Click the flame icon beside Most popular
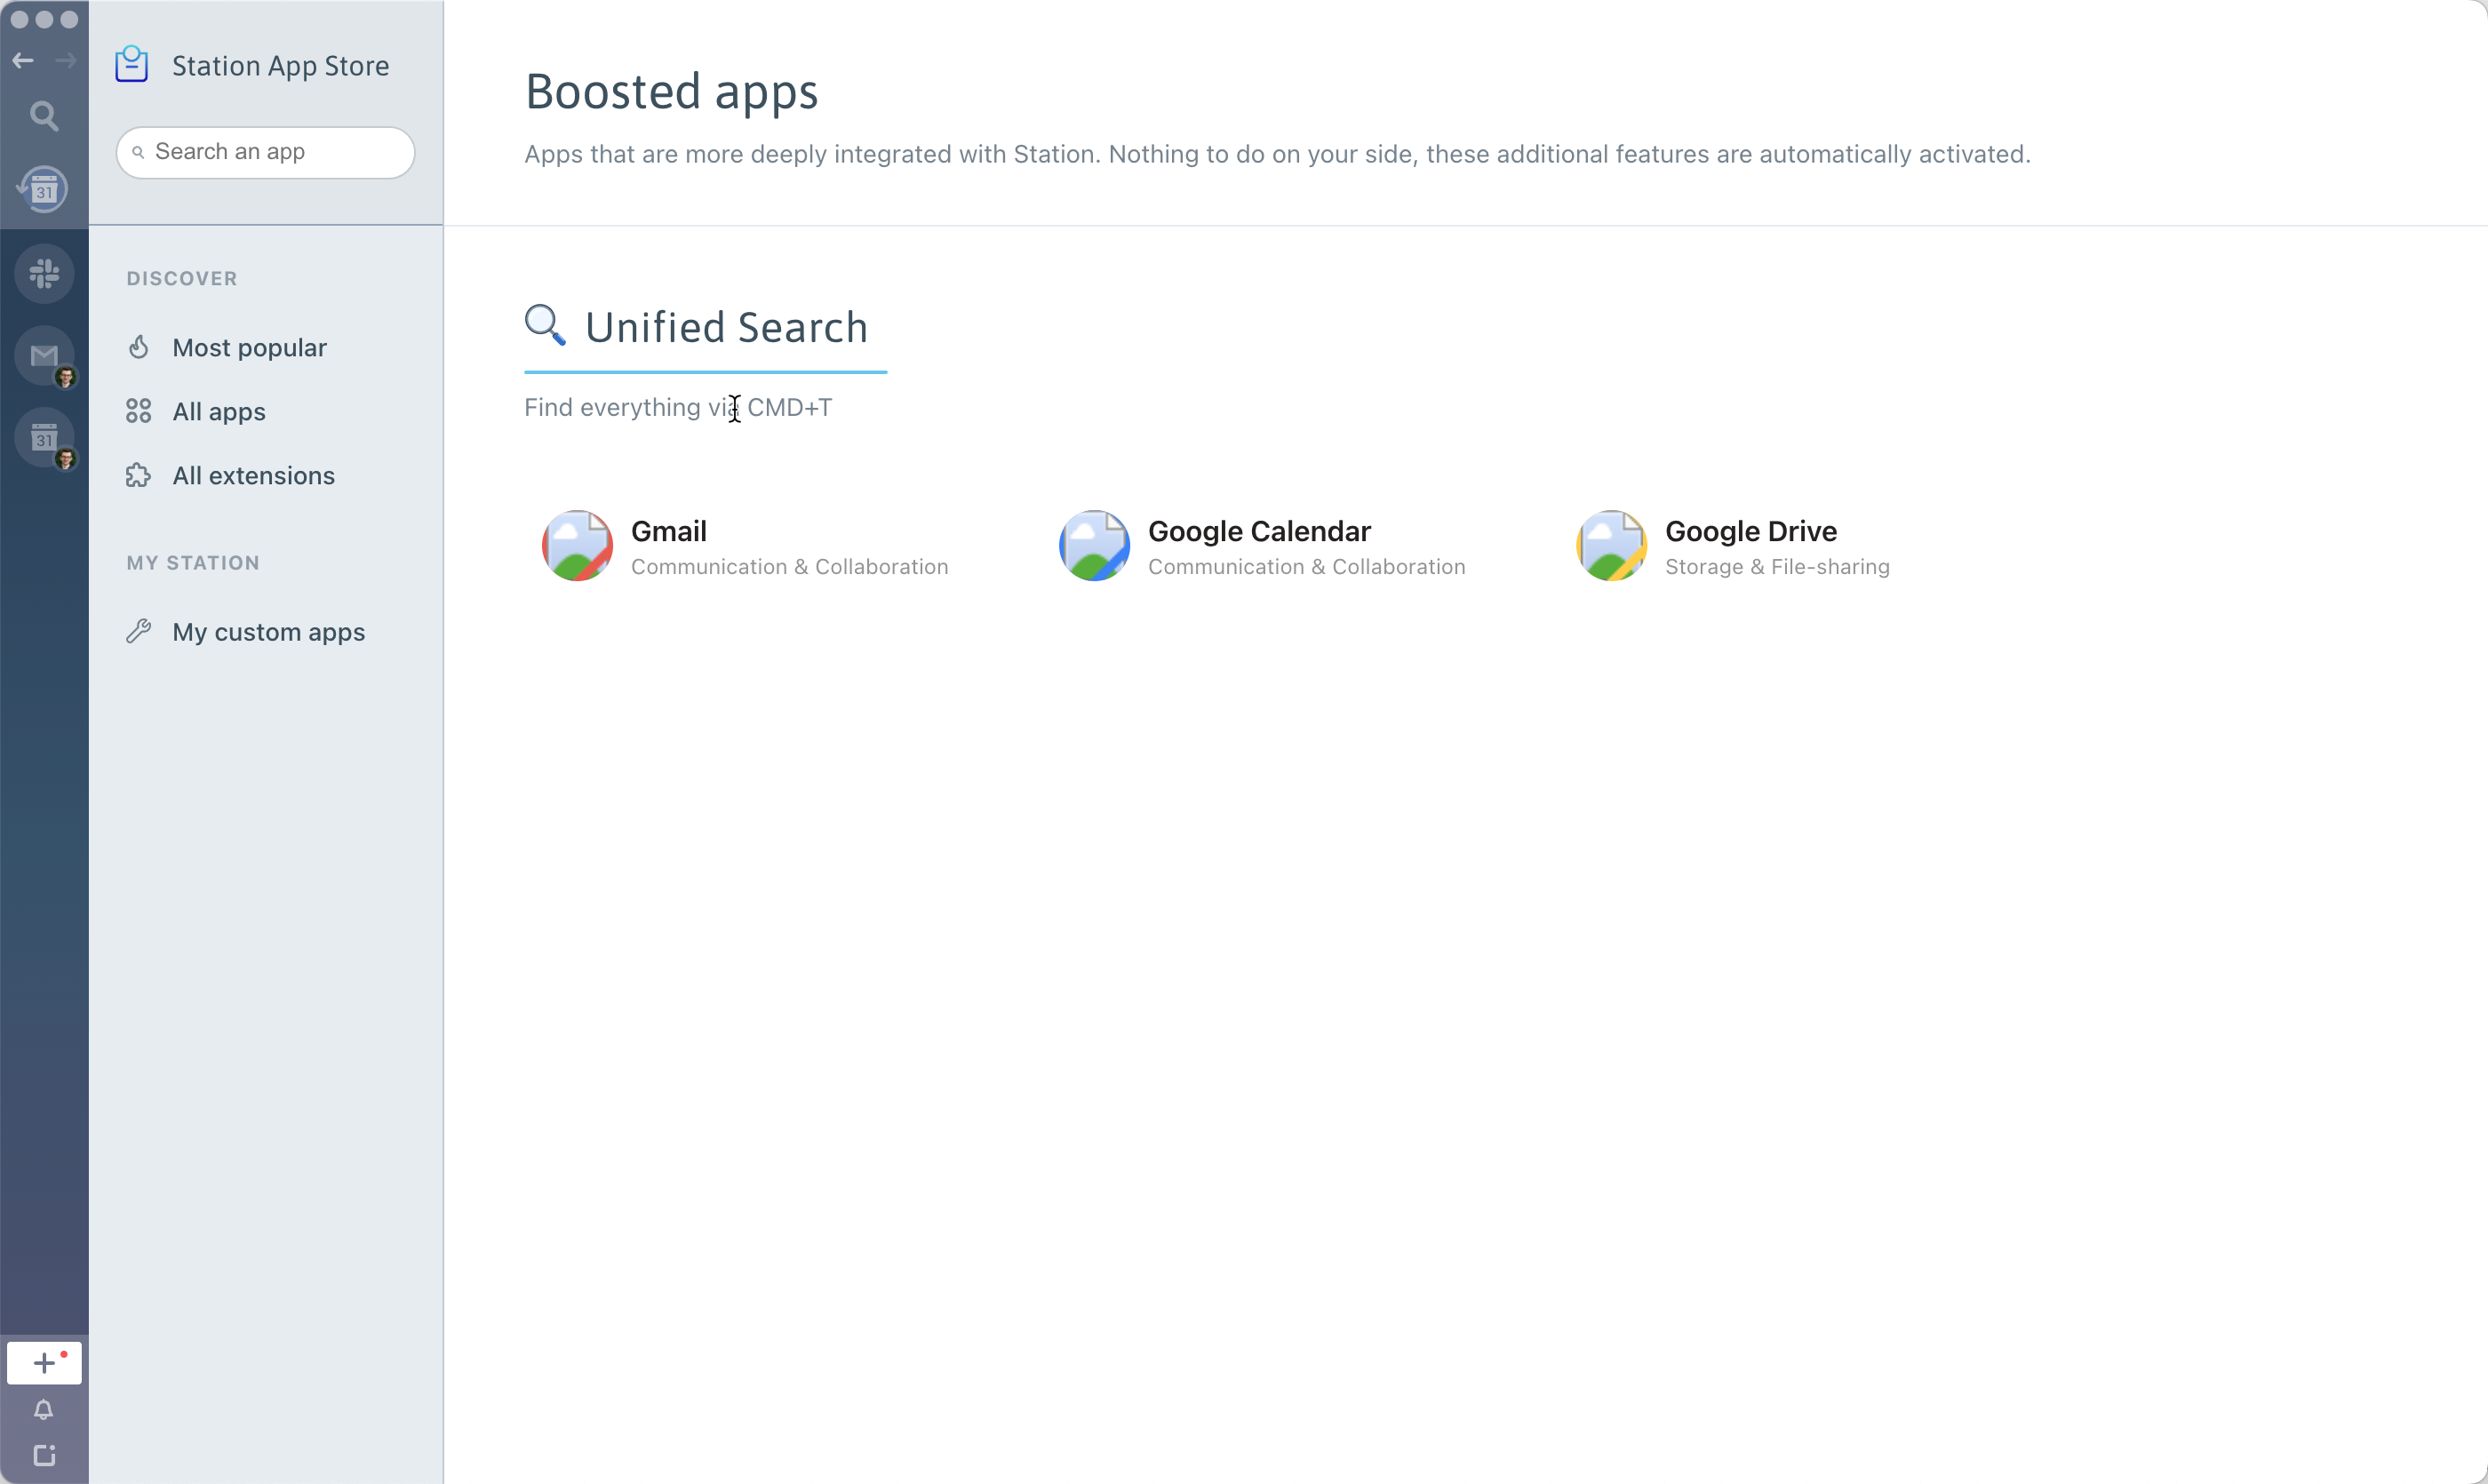 139,347
